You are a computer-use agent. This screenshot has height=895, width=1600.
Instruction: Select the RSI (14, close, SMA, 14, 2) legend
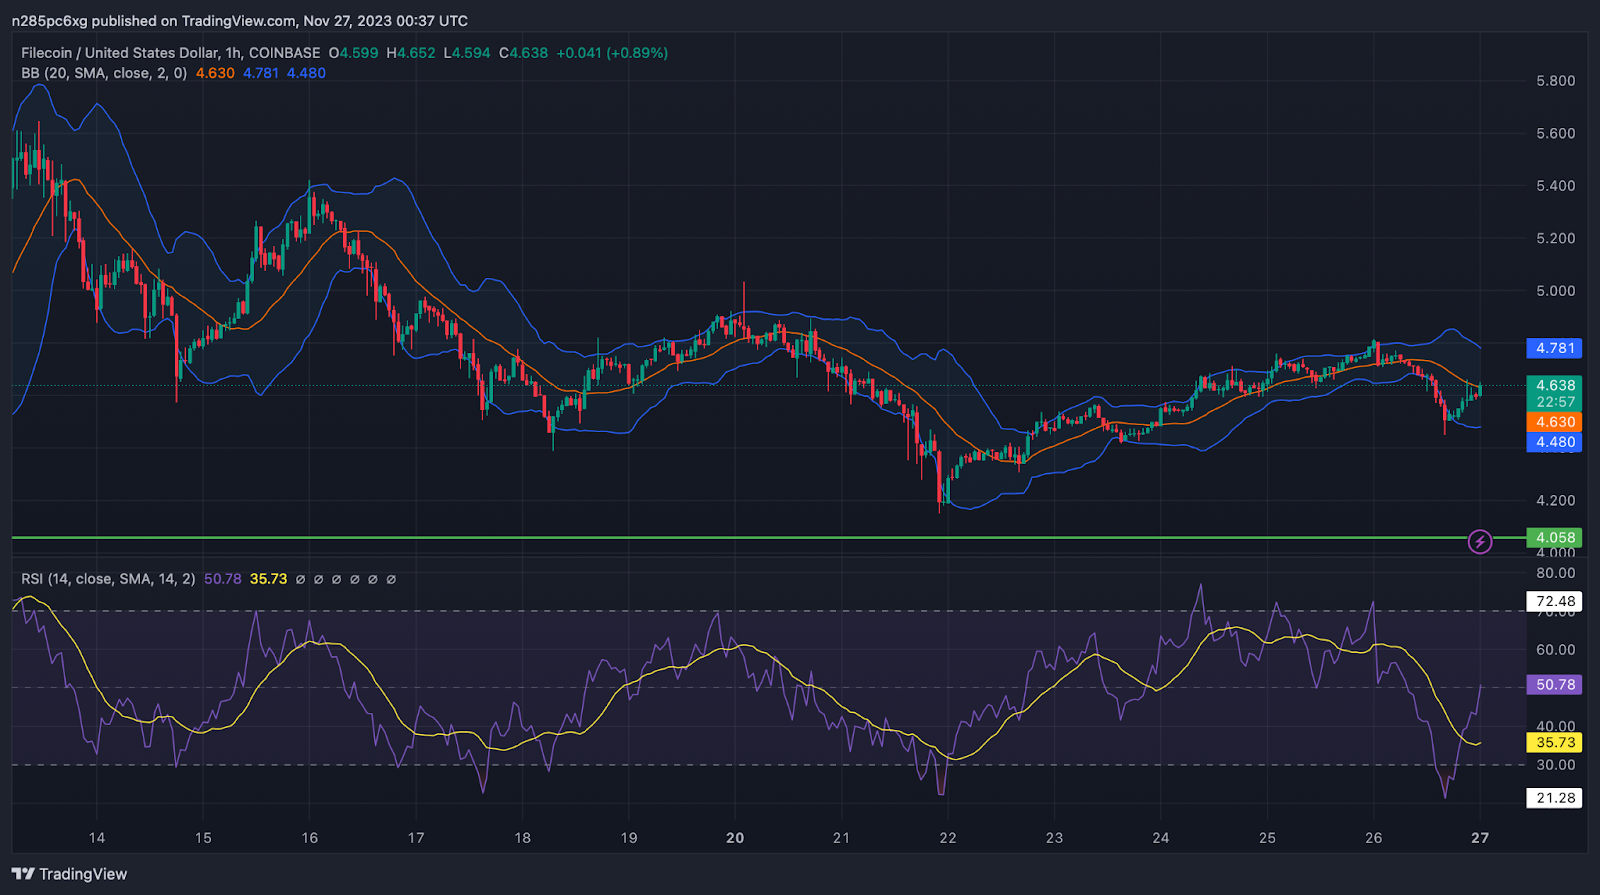pyautogui.click(x=108, y=579)
